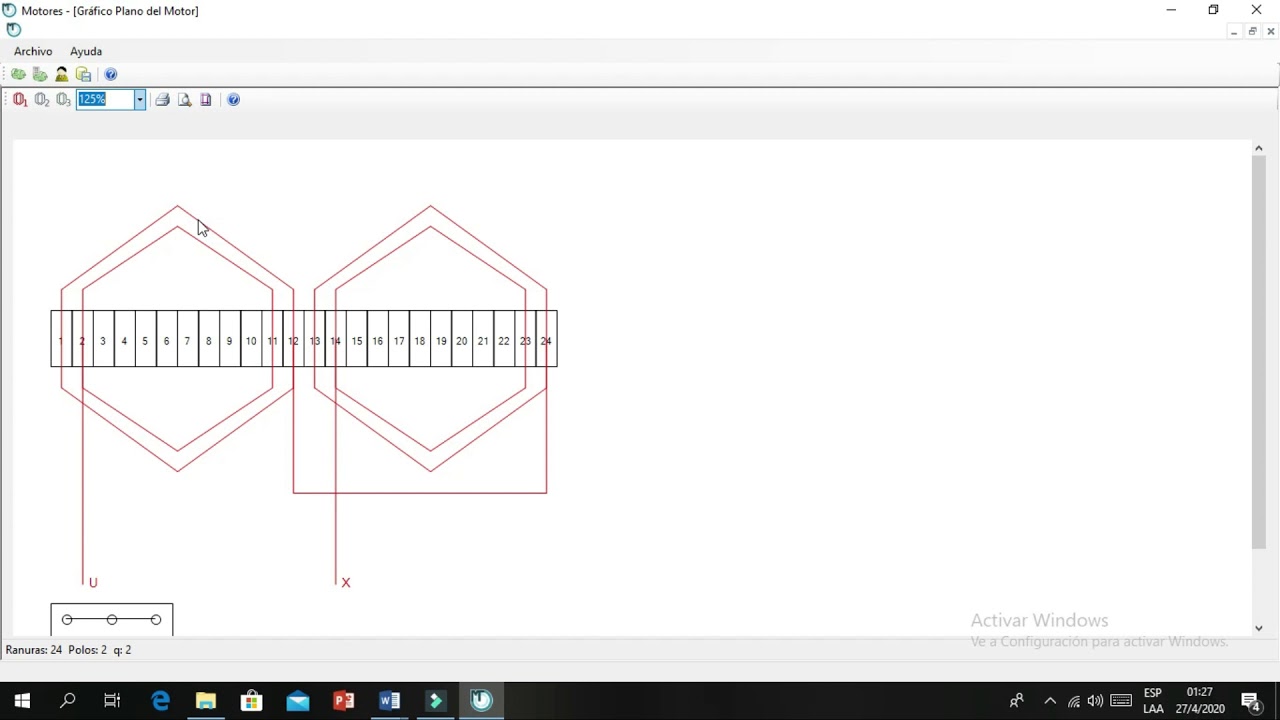Image resolution: width=1280 pixels, height=720 pixels.
Task: Click slot number 6 in the diagram
Action: pyautogui.click(x=166, y=341)
